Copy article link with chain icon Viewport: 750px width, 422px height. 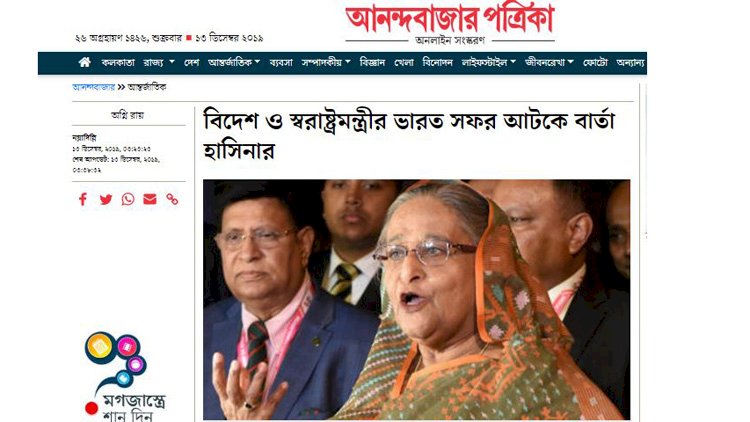172,199
